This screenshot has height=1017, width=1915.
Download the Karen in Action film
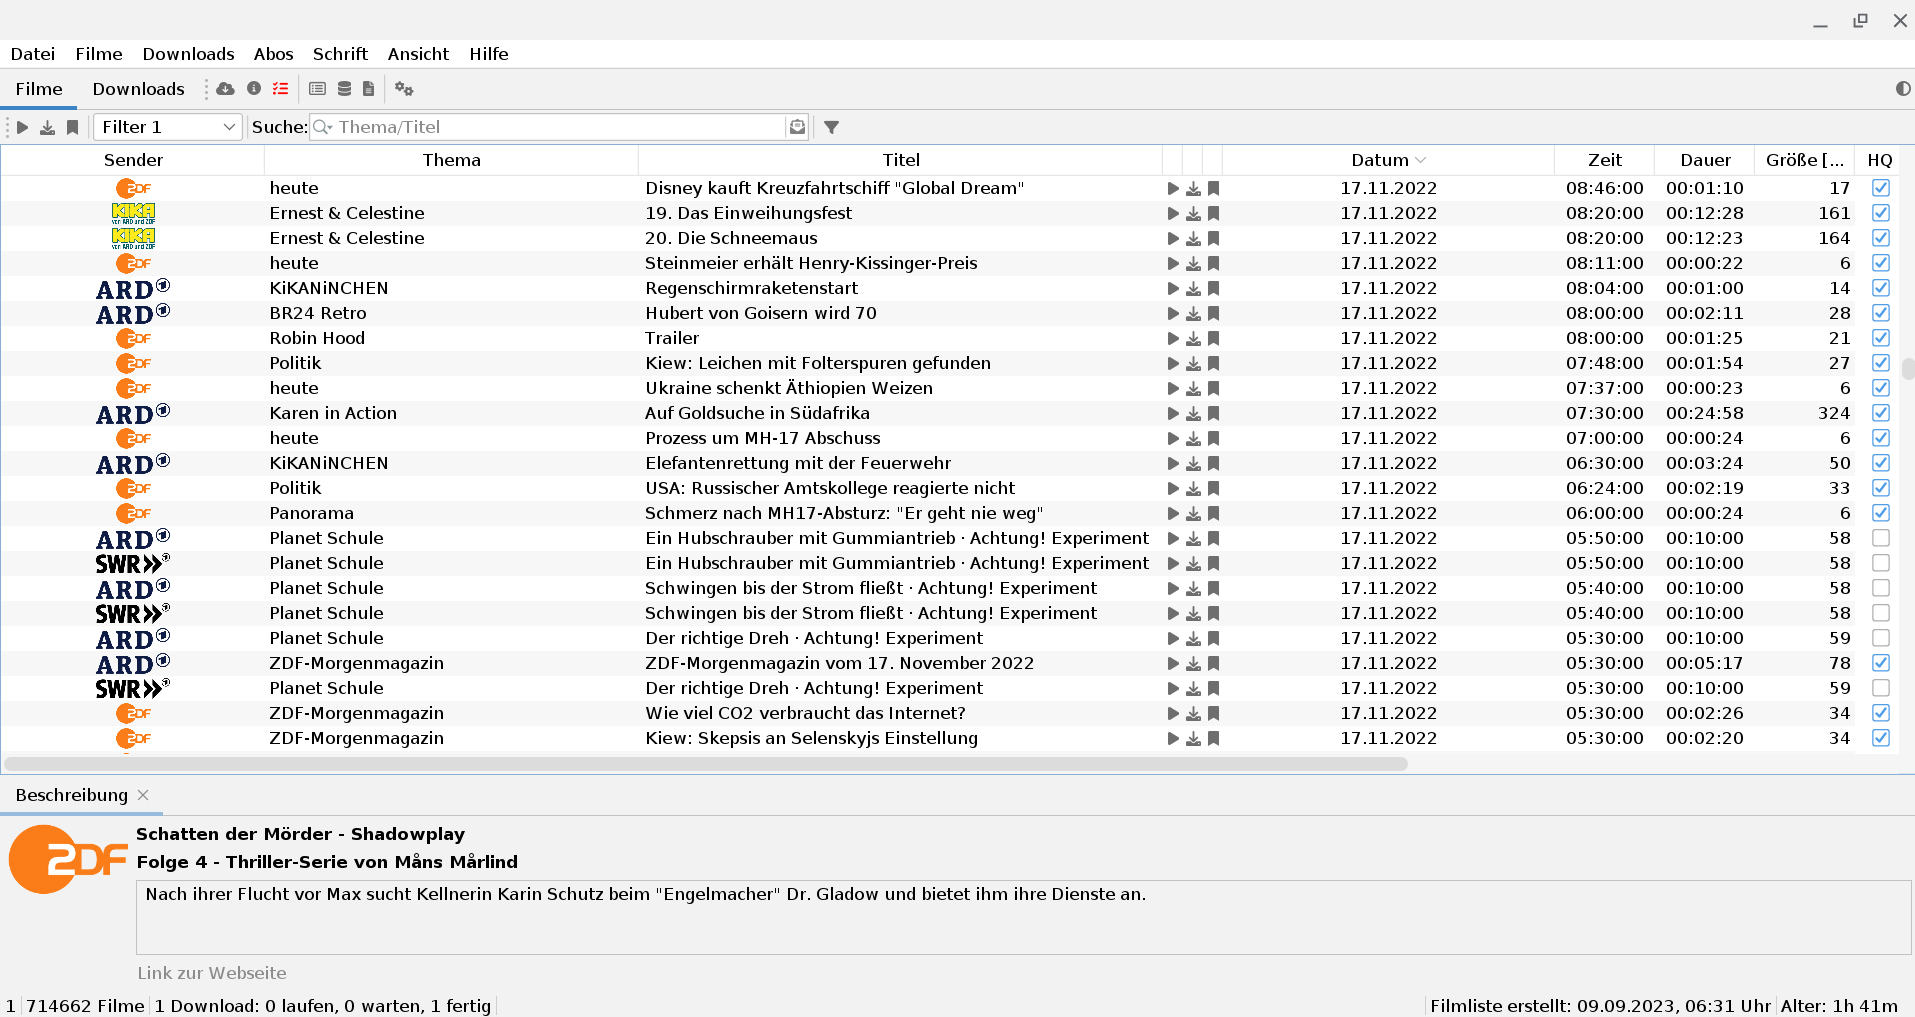[x=1193, y=414]
